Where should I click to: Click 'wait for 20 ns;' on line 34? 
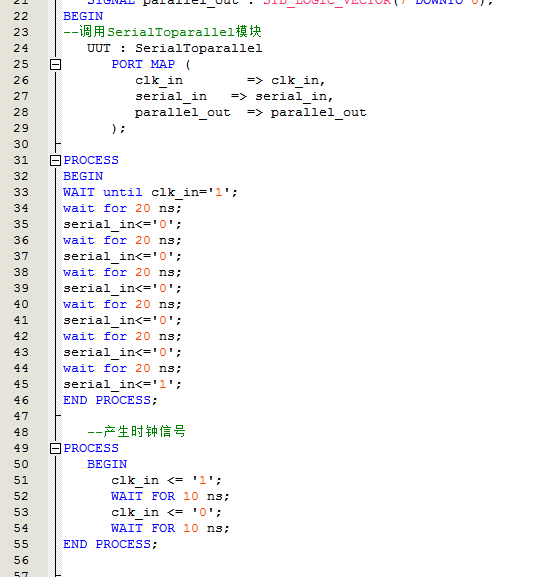(123, 208)
